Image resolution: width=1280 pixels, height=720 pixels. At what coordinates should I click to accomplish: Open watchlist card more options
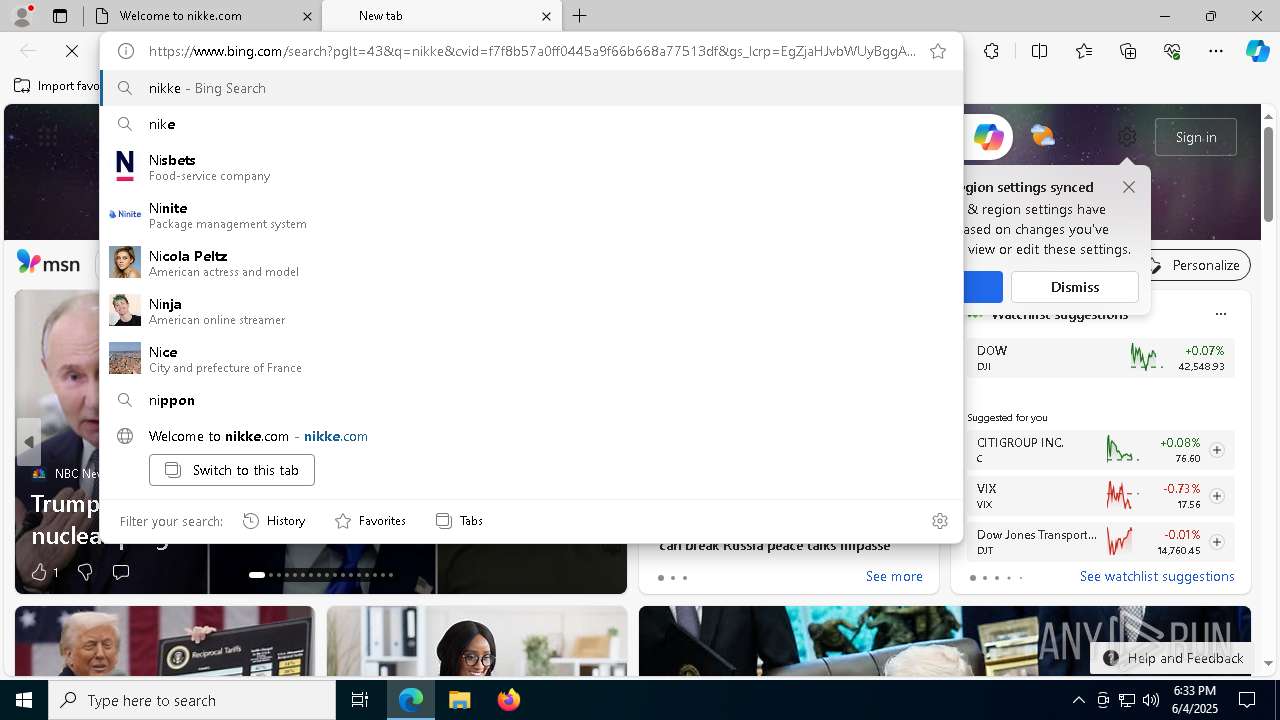[x=1220, y=314]
